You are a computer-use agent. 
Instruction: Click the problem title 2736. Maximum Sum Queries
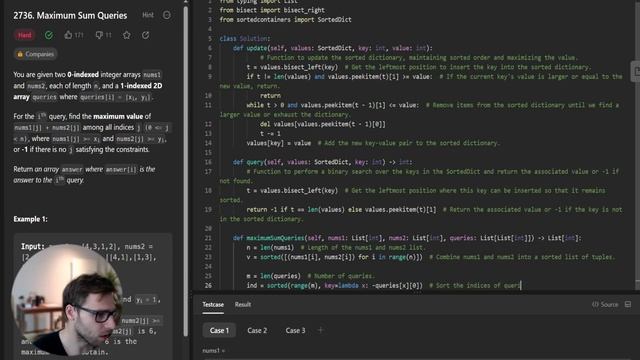coord(70,16)
